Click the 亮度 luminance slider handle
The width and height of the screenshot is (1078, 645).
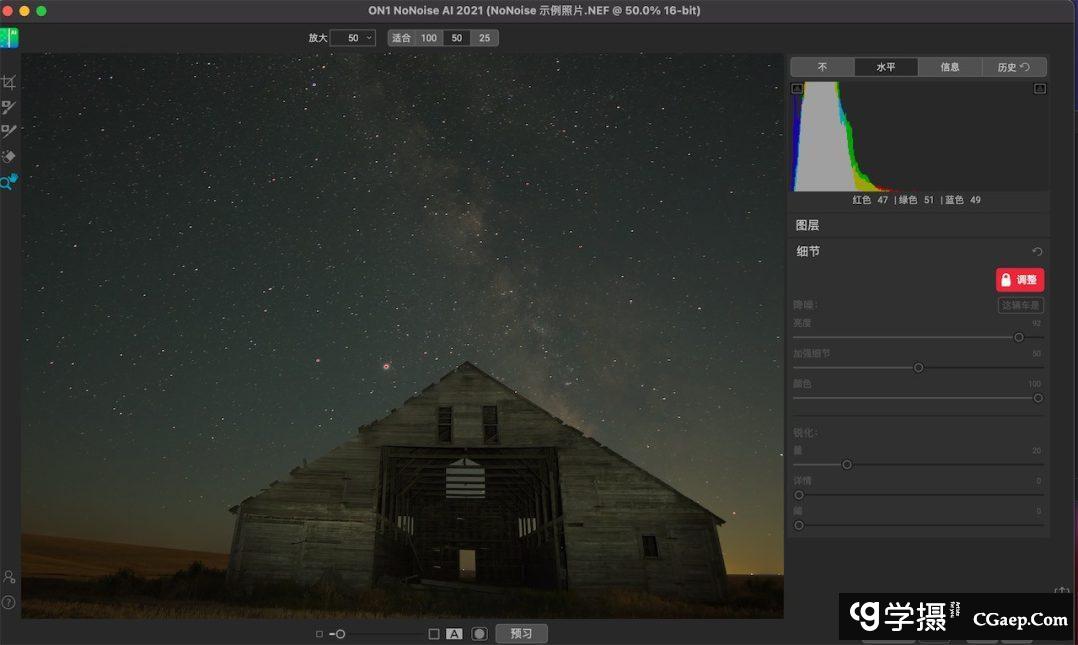pyautogui.click(x=1019, y=337)
